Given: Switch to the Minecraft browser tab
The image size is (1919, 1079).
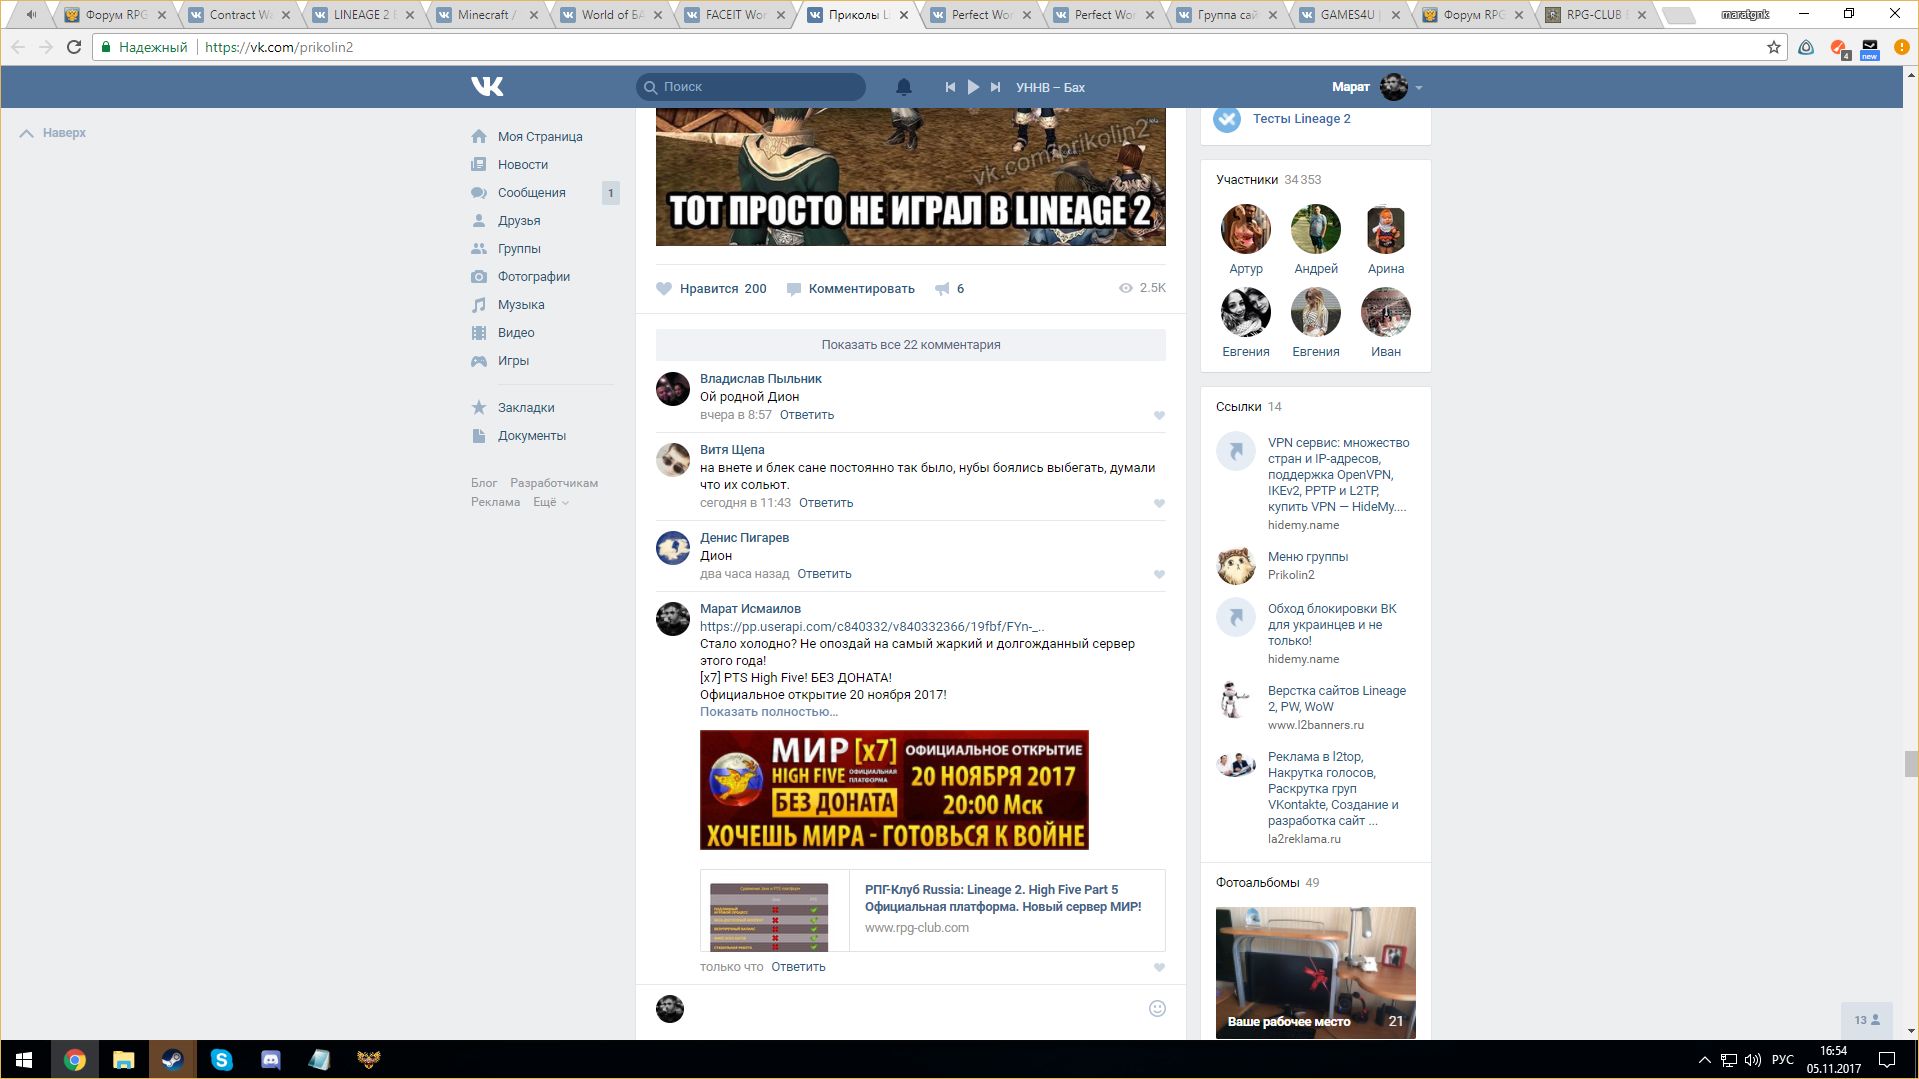Looking at the screenshot, I should tap(483, 15).
